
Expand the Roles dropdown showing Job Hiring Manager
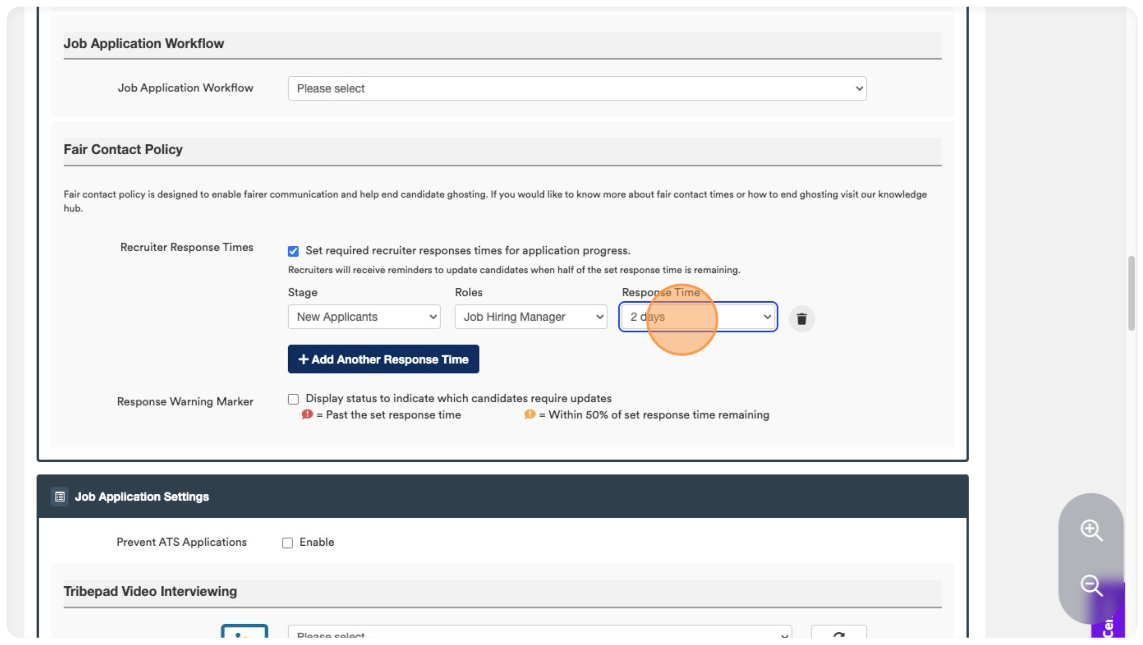[531, 317]
